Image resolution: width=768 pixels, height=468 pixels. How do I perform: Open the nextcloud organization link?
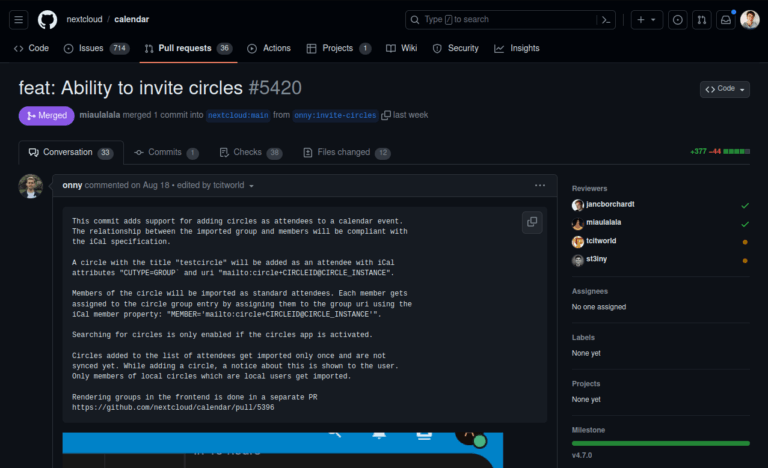84,19
